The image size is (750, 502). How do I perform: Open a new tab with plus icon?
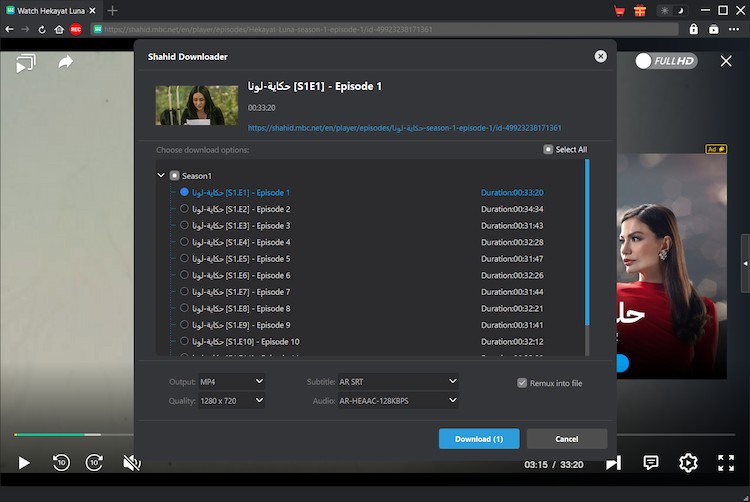[112, 11]
